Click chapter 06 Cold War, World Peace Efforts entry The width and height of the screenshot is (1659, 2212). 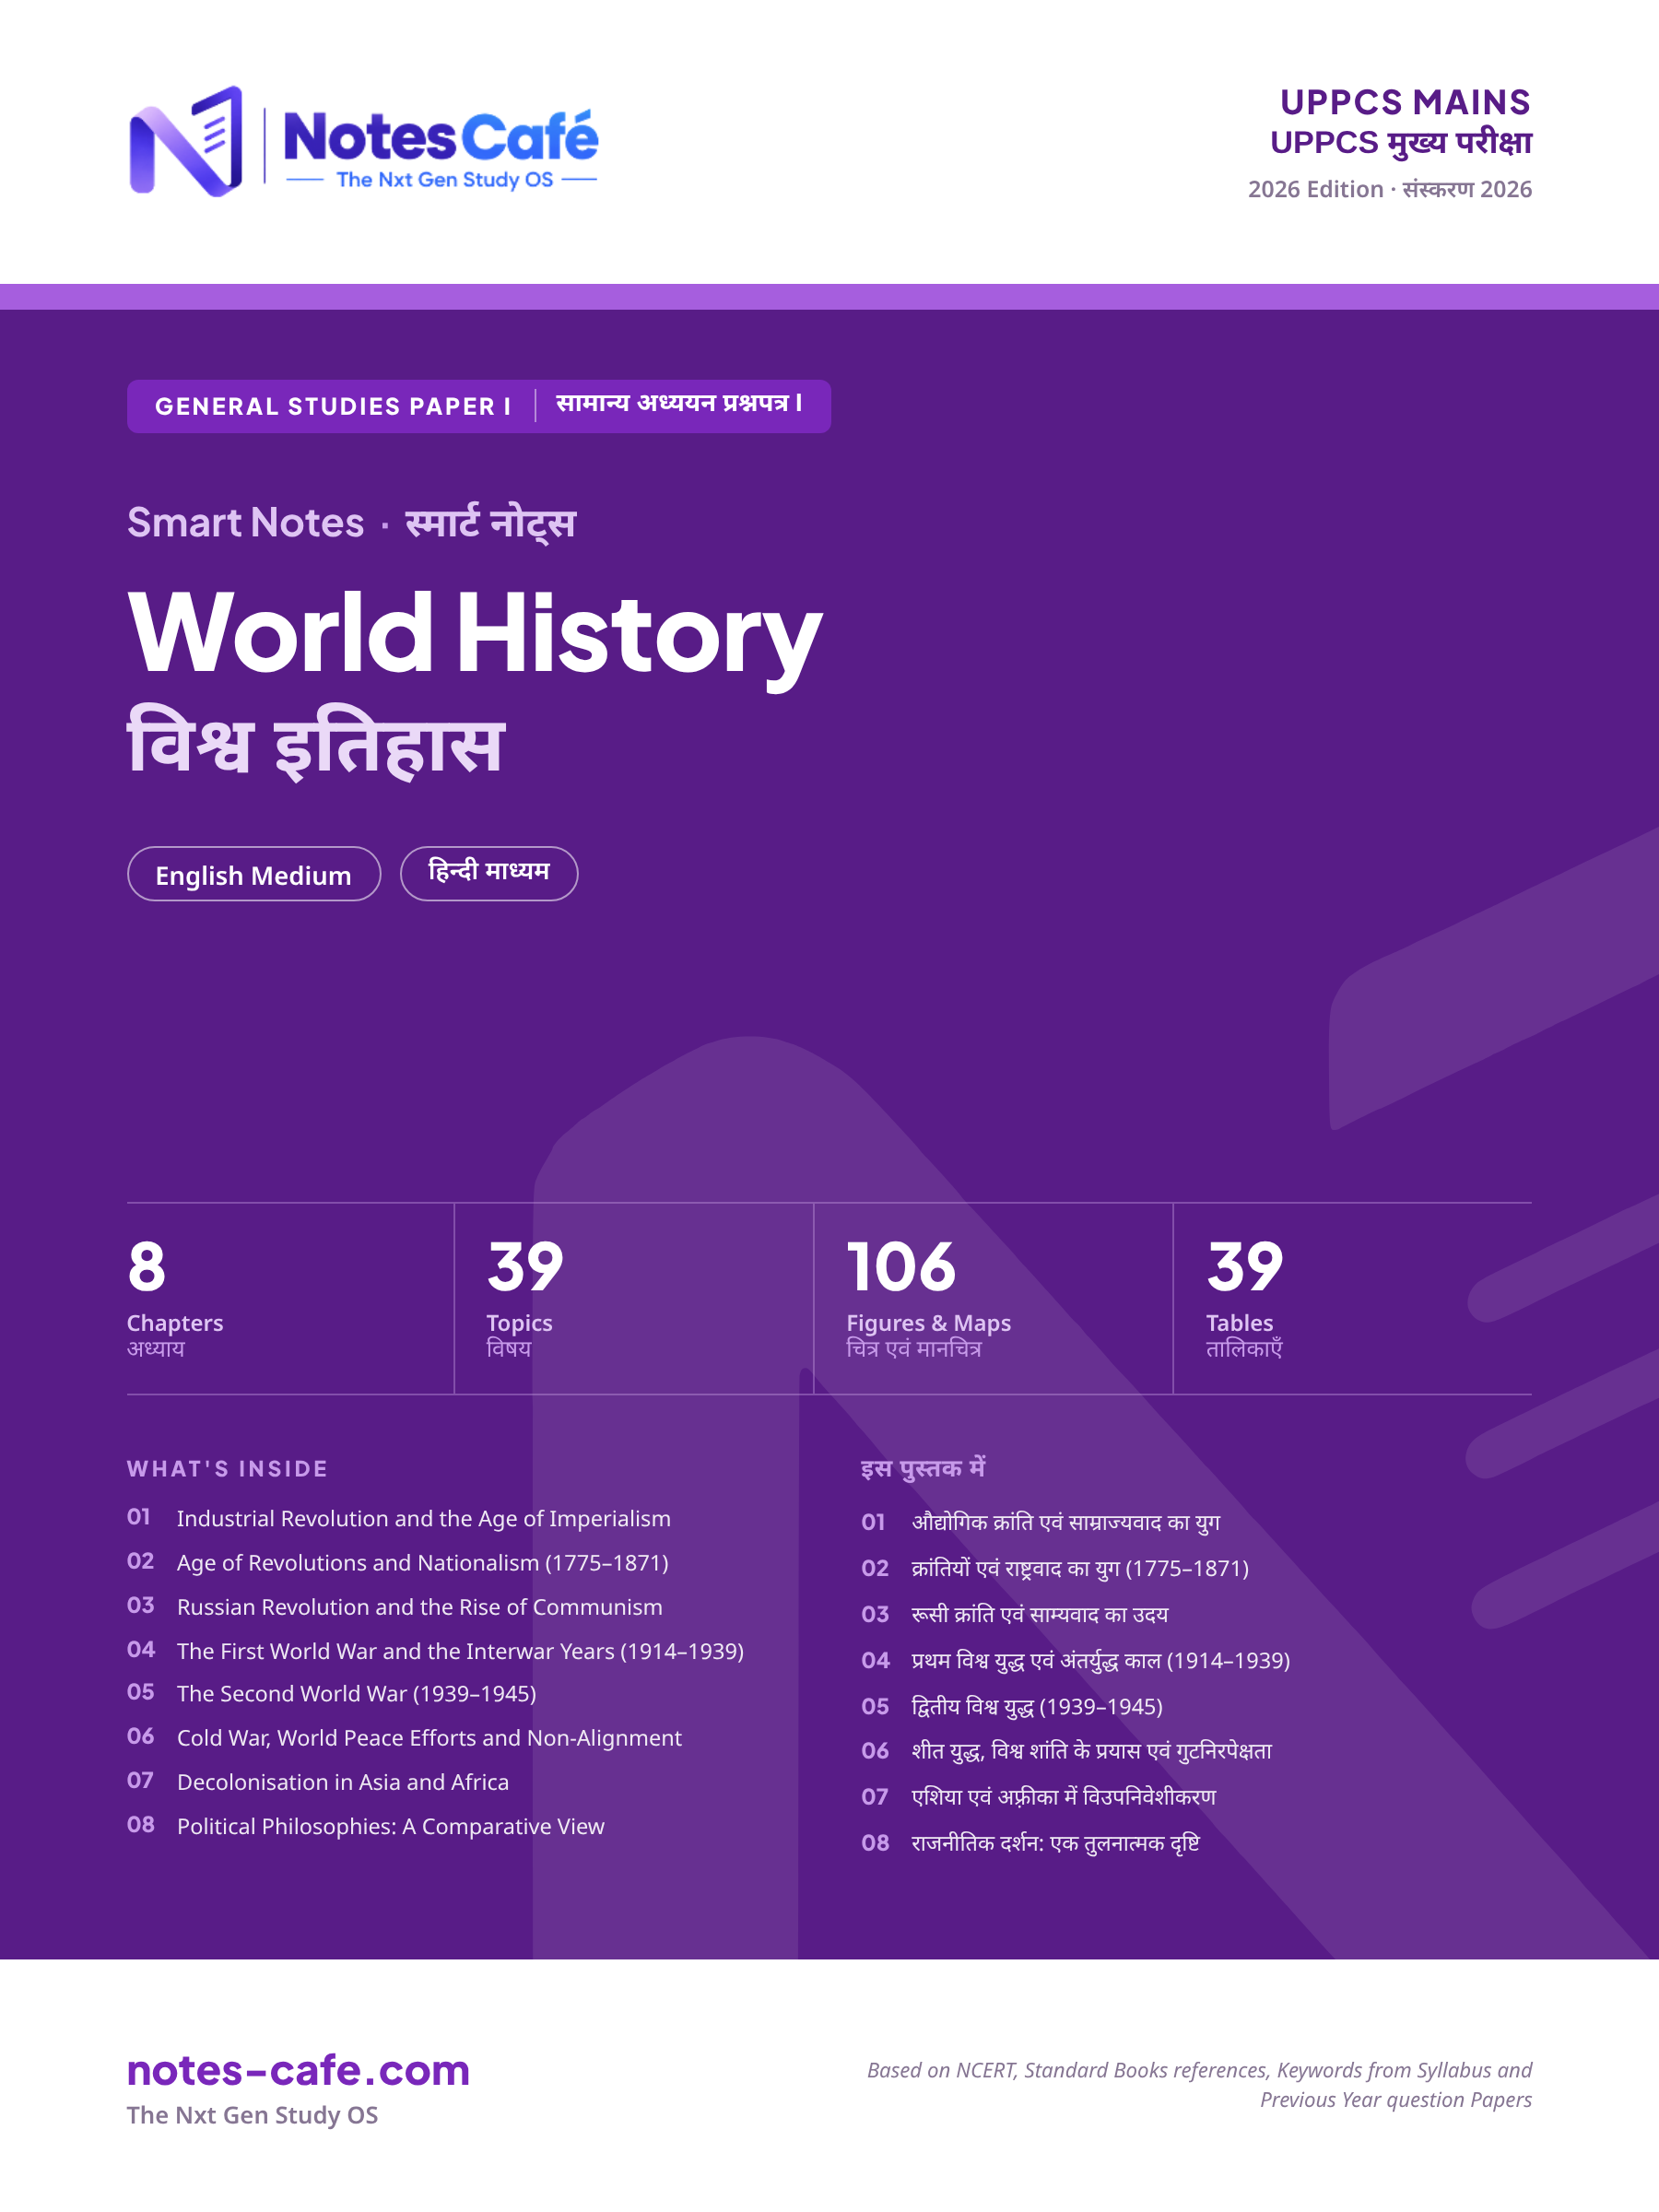[404, 1738]
